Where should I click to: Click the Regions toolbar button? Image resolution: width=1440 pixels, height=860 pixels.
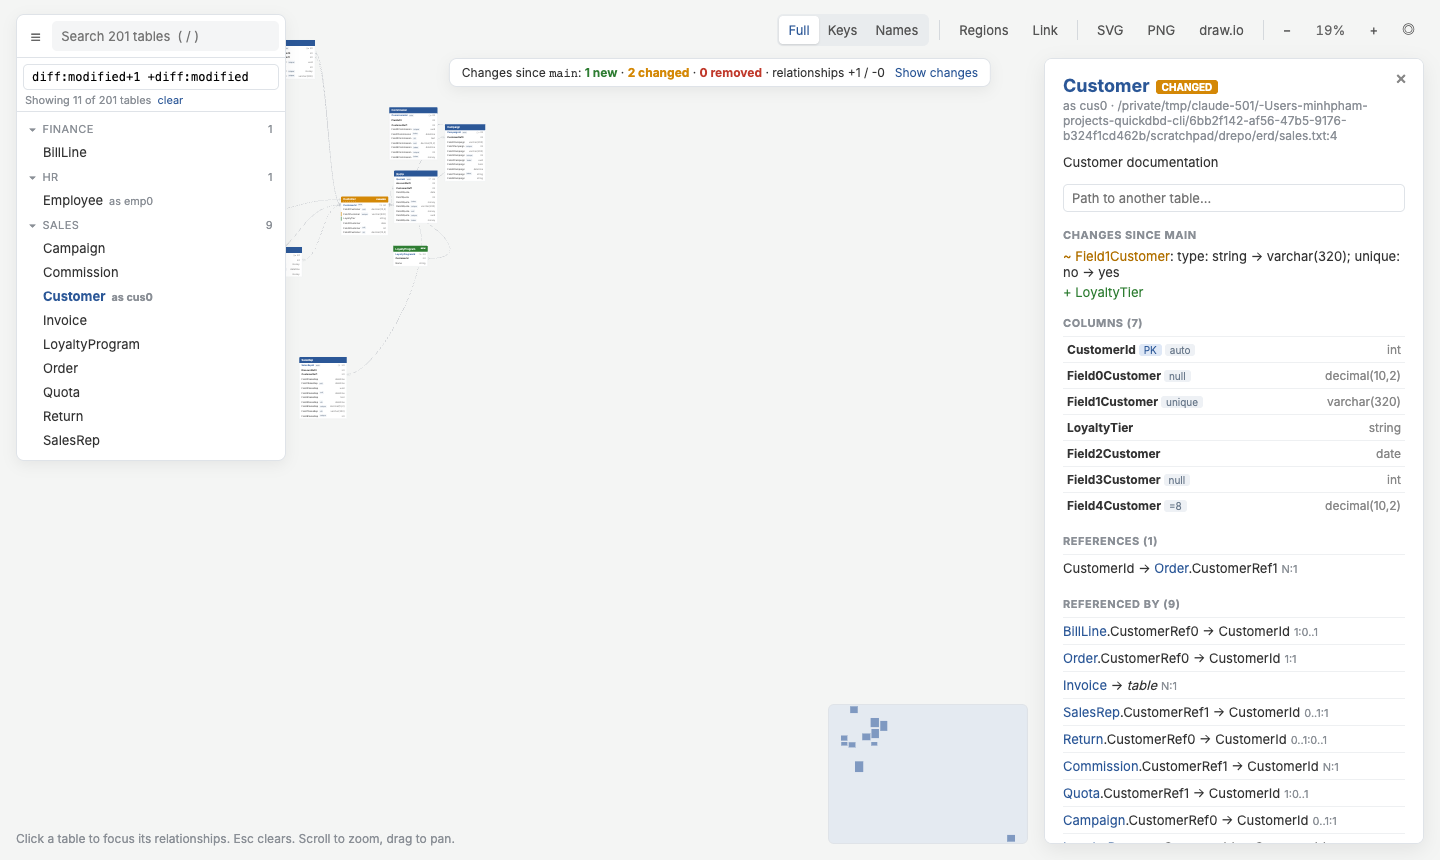pyautogui.click(x=983, y=30)
